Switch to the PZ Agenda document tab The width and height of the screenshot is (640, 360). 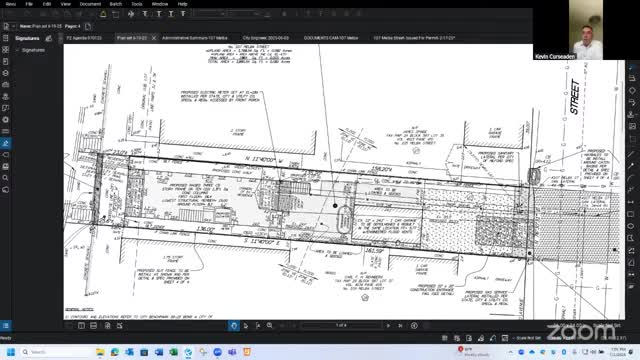tap(84, 38)
